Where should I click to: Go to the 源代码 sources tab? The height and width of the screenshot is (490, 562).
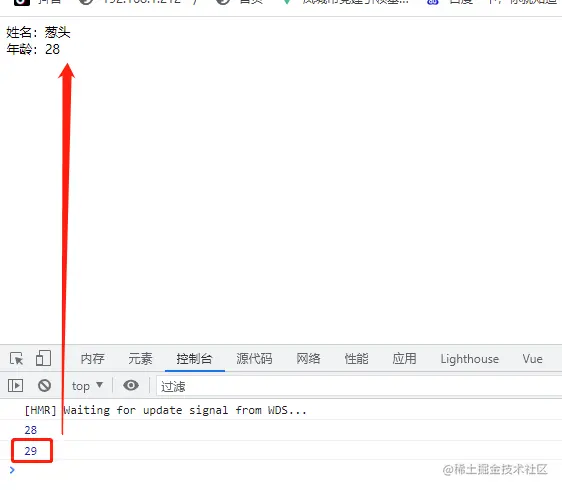tap(254, 359)
